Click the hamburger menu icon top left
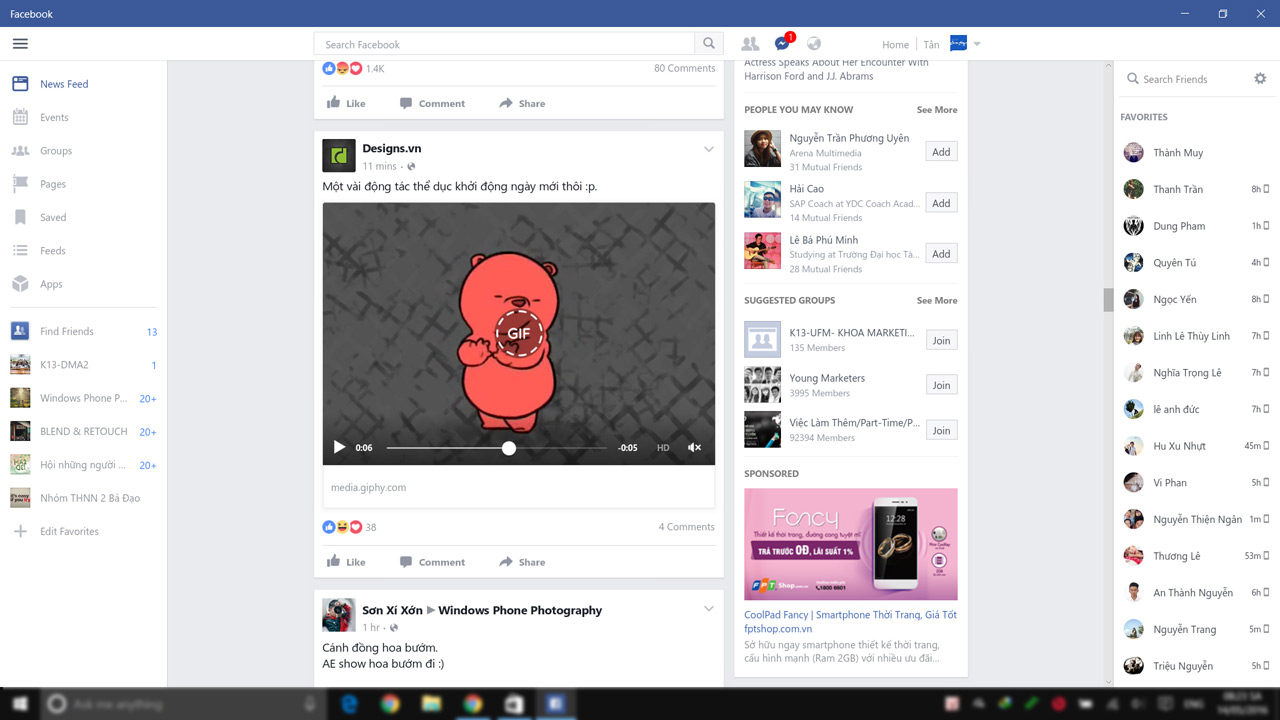 [x=19, y=43]
